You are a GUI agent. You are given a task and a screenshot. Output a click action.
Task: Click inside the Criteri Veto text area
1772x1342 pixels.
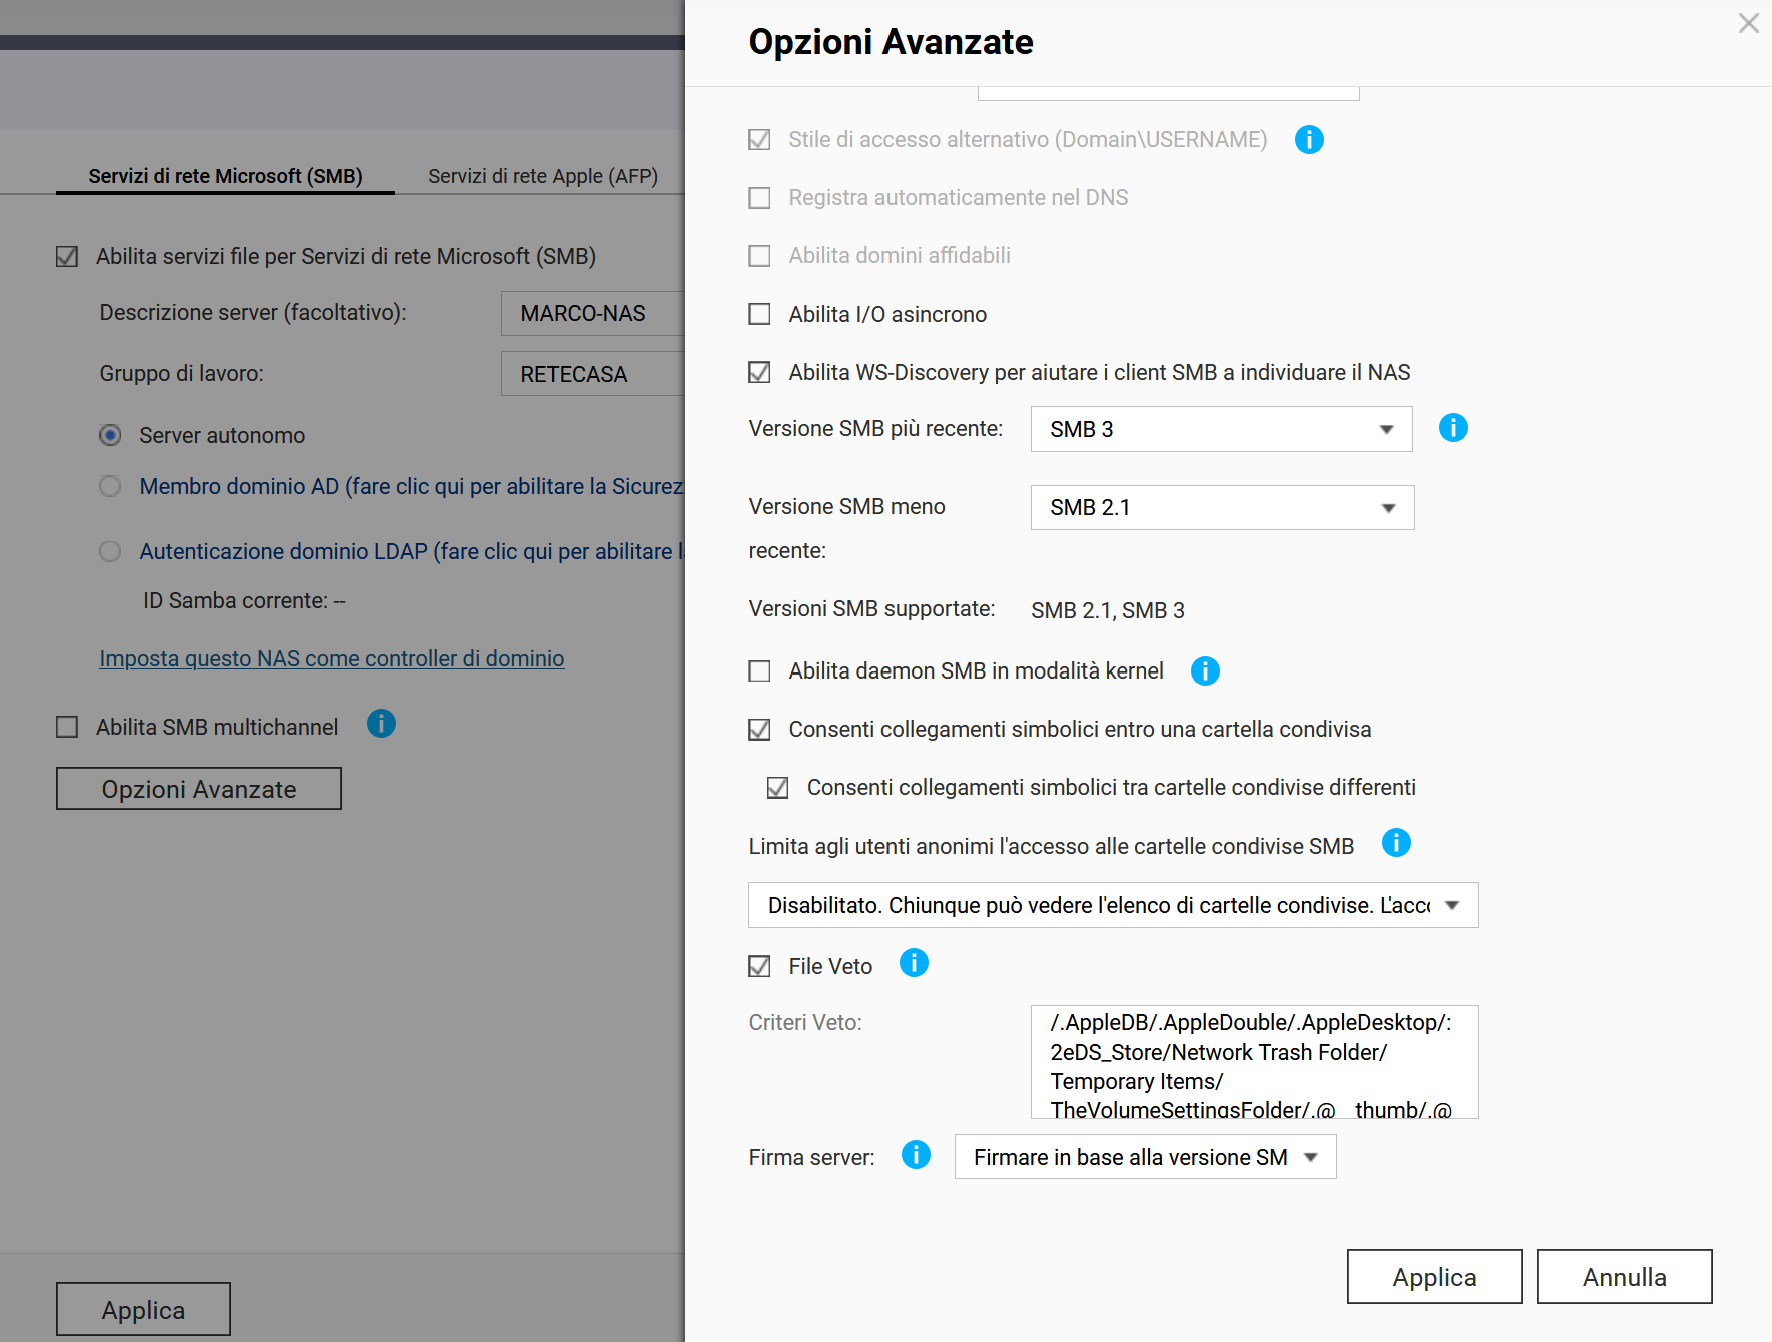click(1253, 1062)
